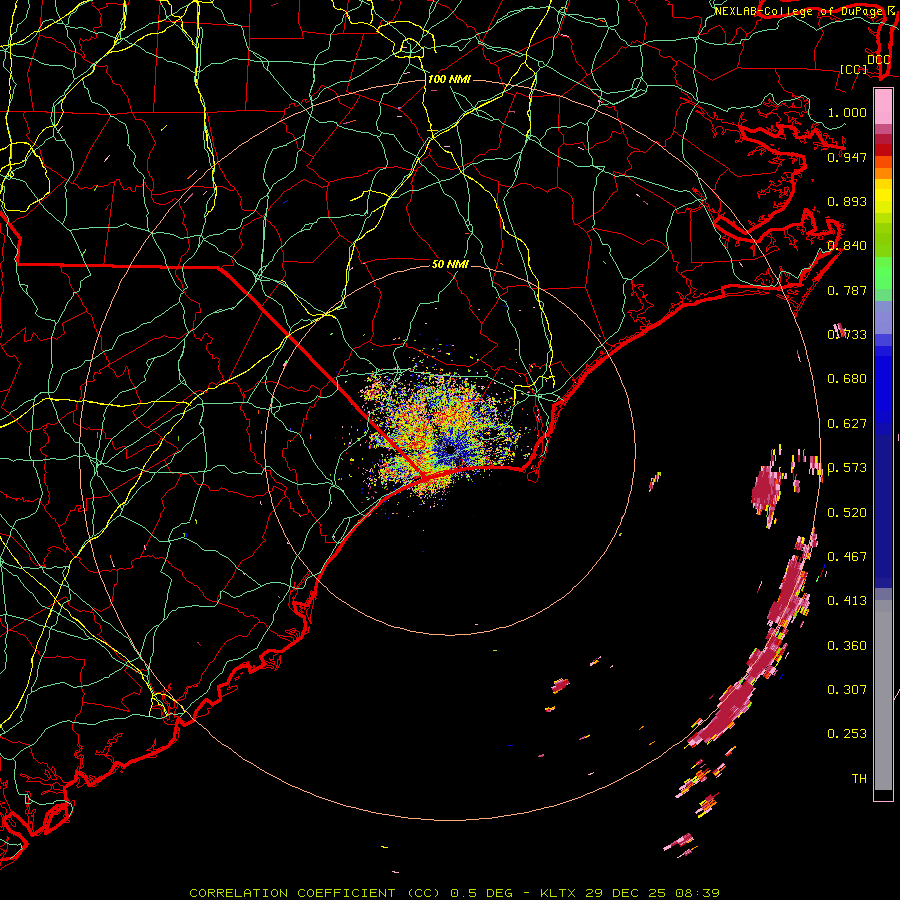Click the 100 NMI range ring label
Image resolution: width=900 pixels, height=900 pixels.
click(x=449, y=79)
